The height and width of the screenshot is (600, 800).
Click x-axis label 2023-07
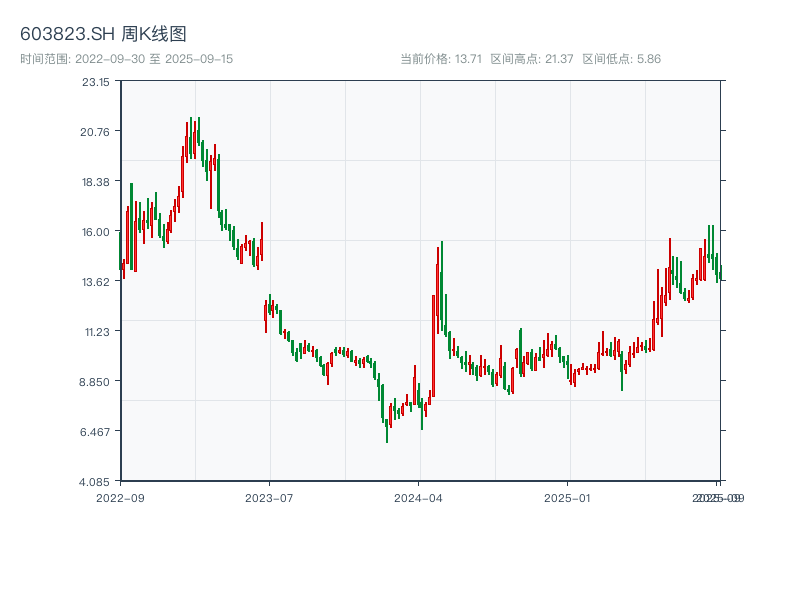[x=269, y=498]
